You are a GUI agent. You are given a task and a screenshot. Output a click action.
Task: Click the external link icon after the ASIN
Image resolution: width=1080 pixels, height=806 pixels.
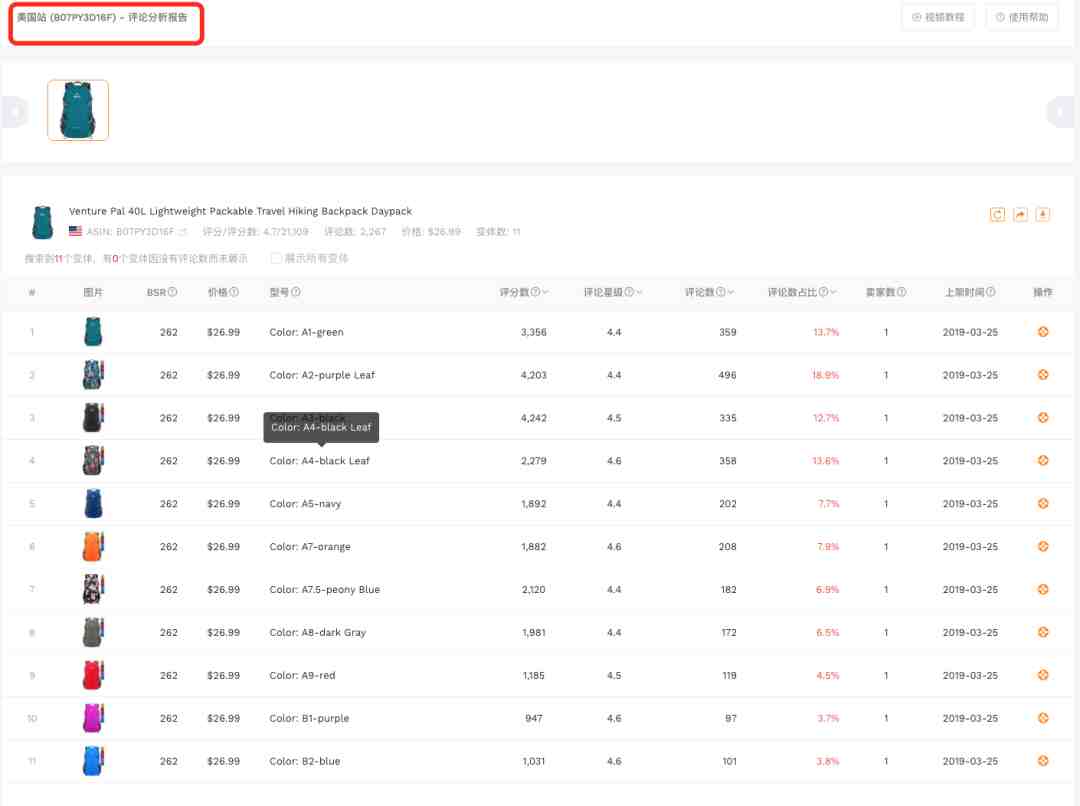(183, 232)
